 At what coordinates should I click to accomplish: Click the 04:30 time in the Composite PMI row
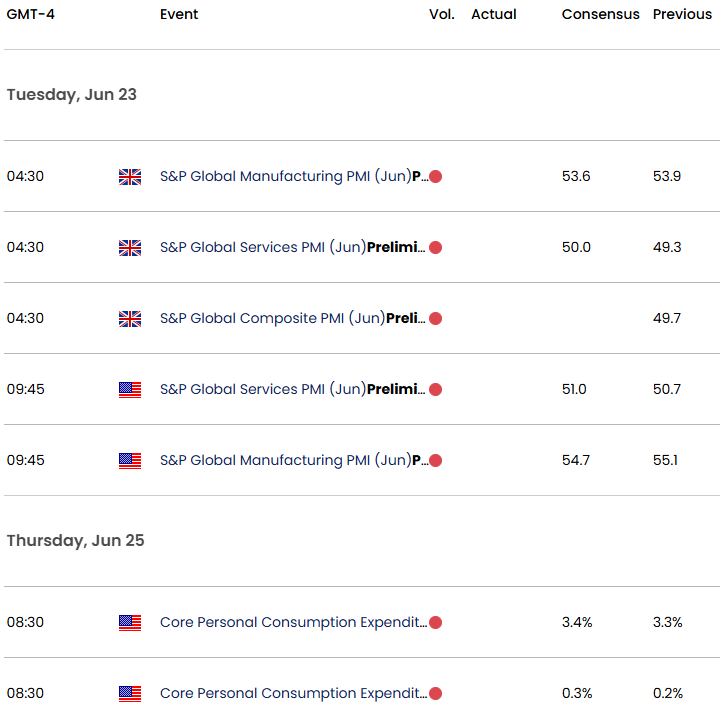coord(25,318)
